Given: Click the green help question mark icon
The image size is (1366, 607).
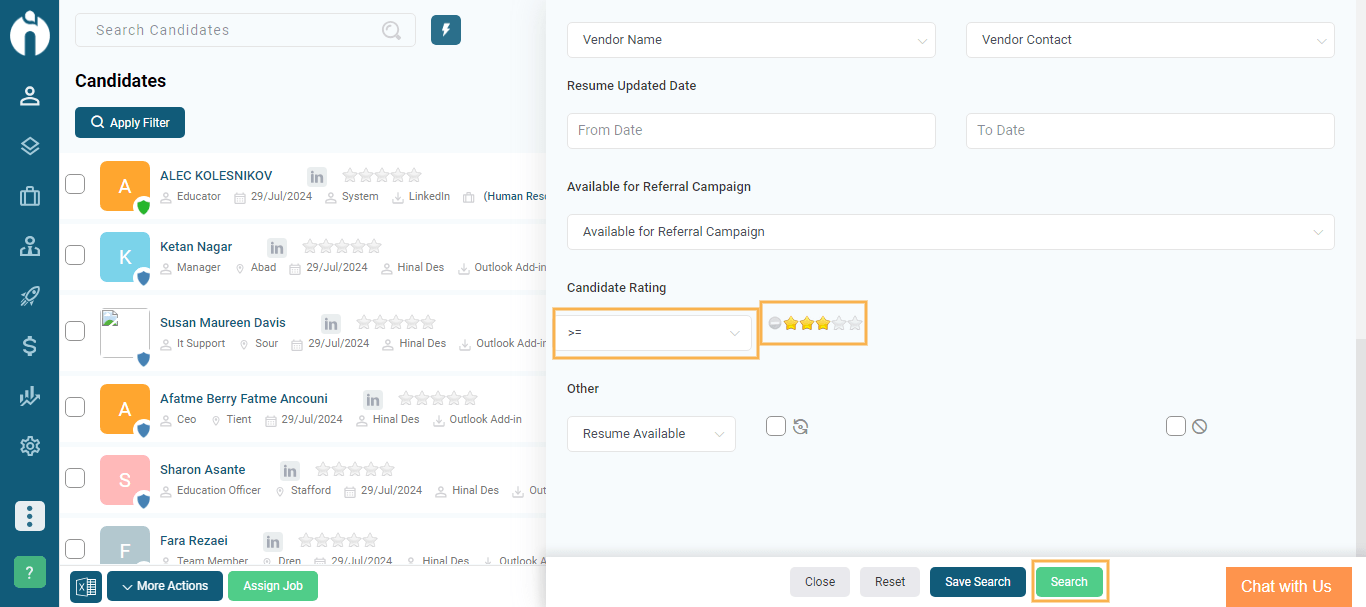Looking at the screenshot, I should click(30, 572).
